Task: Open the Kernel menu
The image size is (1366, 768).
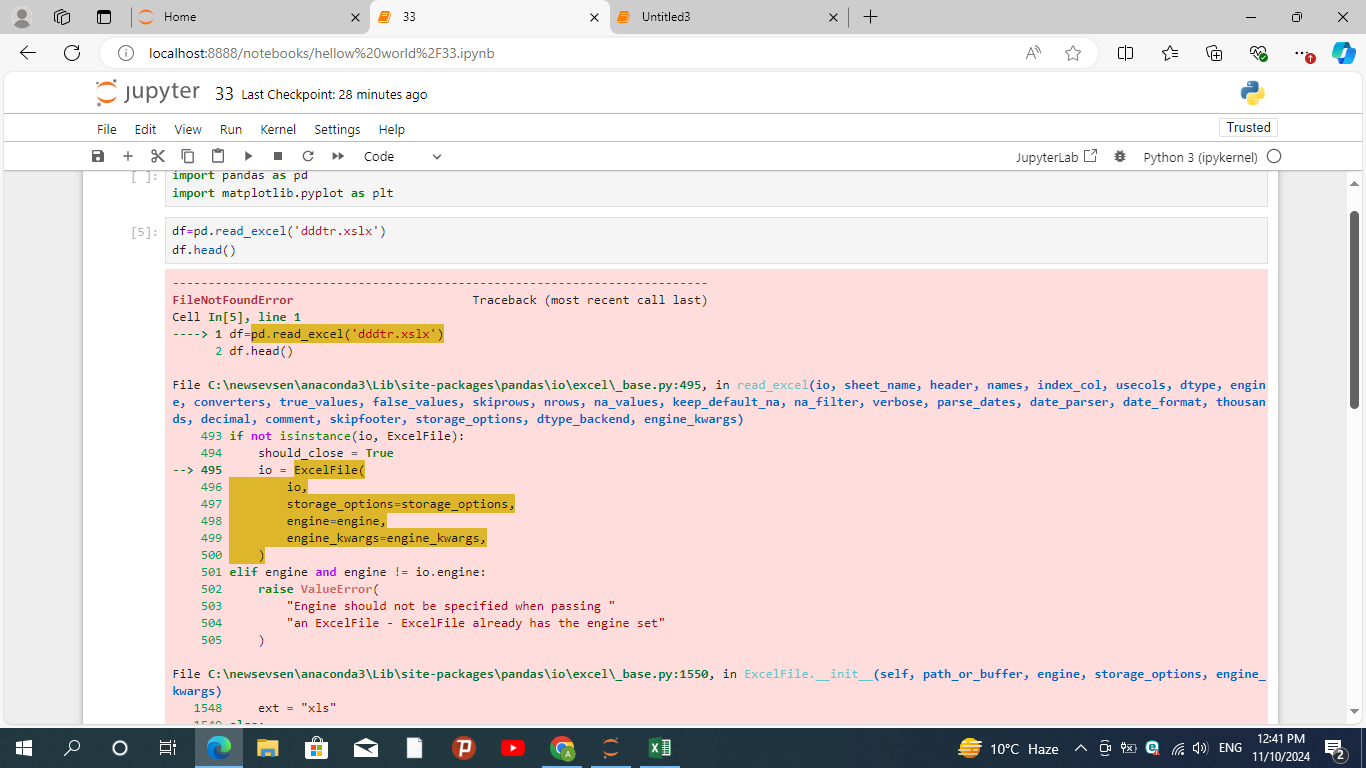Action: 278,129
